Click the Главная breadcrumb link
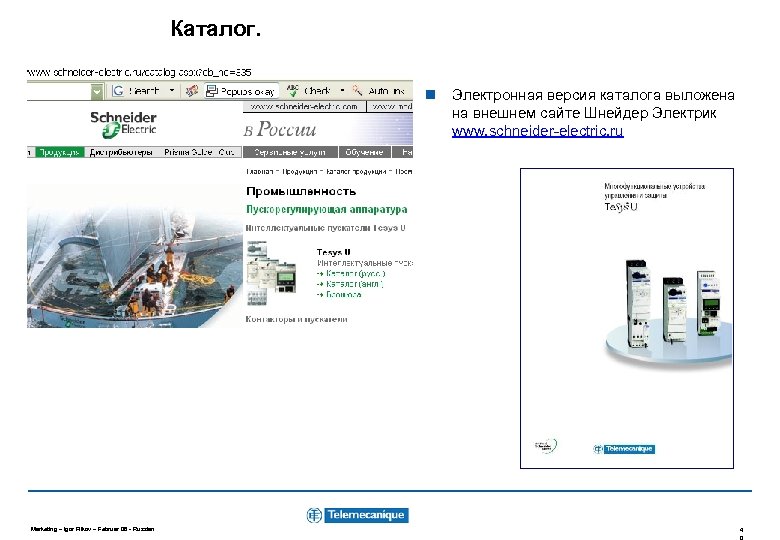Viewport: 780px width, 540px height. pyautogui.click(x=259, y=172)
